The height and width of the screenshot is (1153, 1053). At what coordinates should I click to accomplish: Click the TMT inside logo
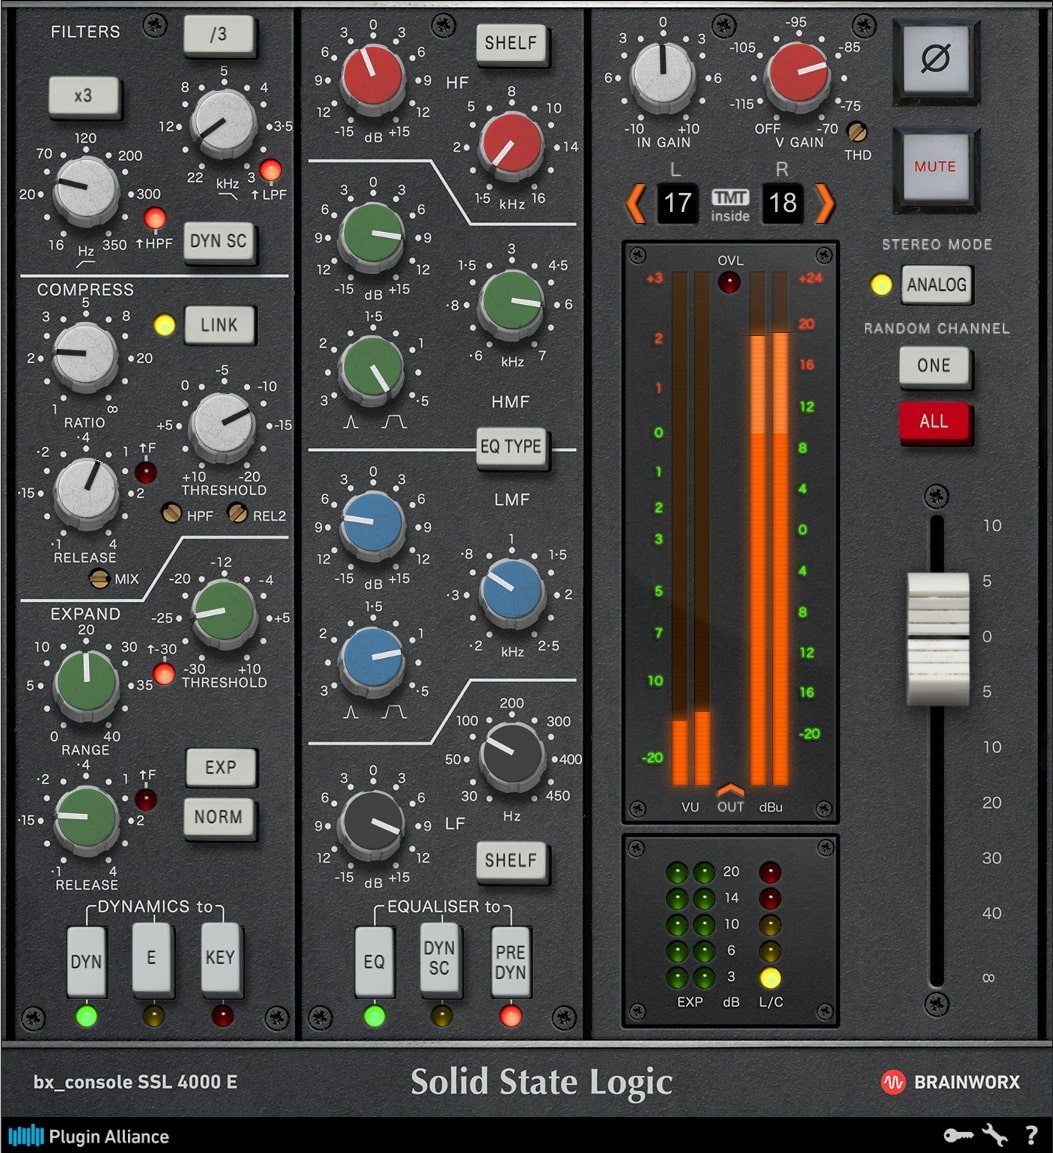click(730, 205)
